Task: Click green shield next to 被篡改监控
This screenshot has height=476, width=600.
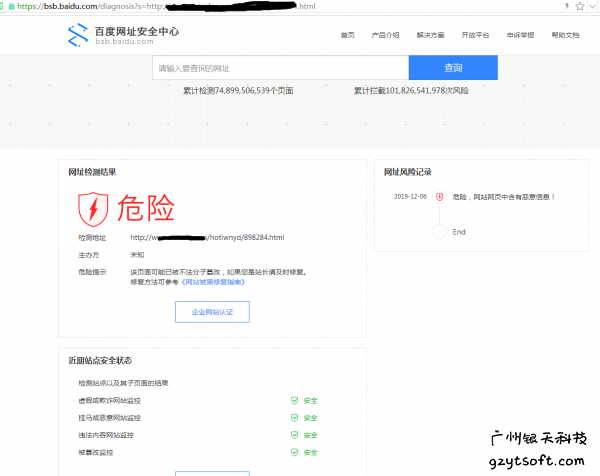Action: [x=294, y=452]
